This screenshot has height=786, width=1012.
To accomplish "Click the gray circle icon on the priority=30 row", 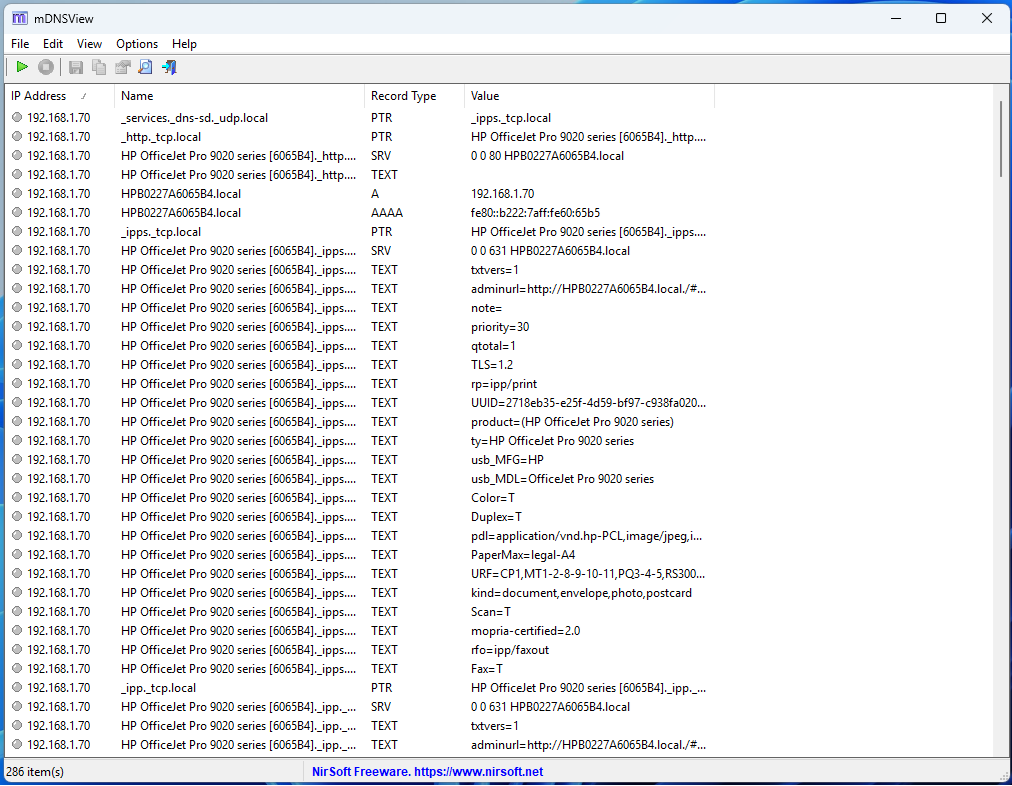I will click(x=17, y=327).
